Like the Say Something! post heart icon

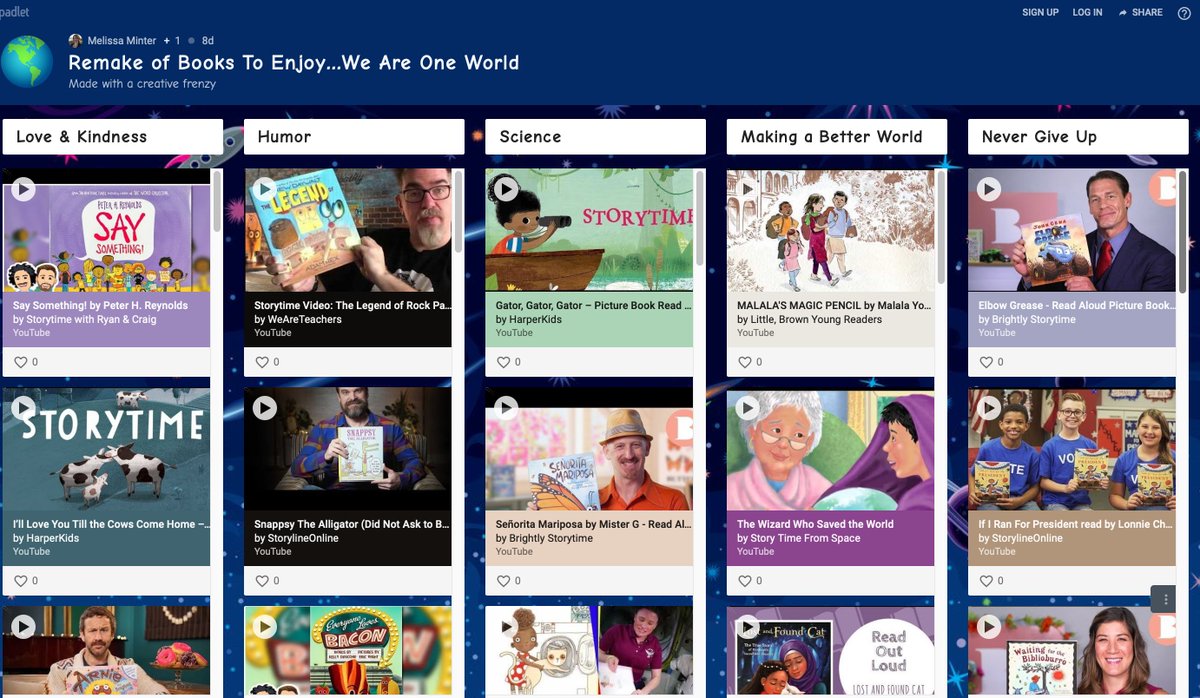tap(20, 362)
